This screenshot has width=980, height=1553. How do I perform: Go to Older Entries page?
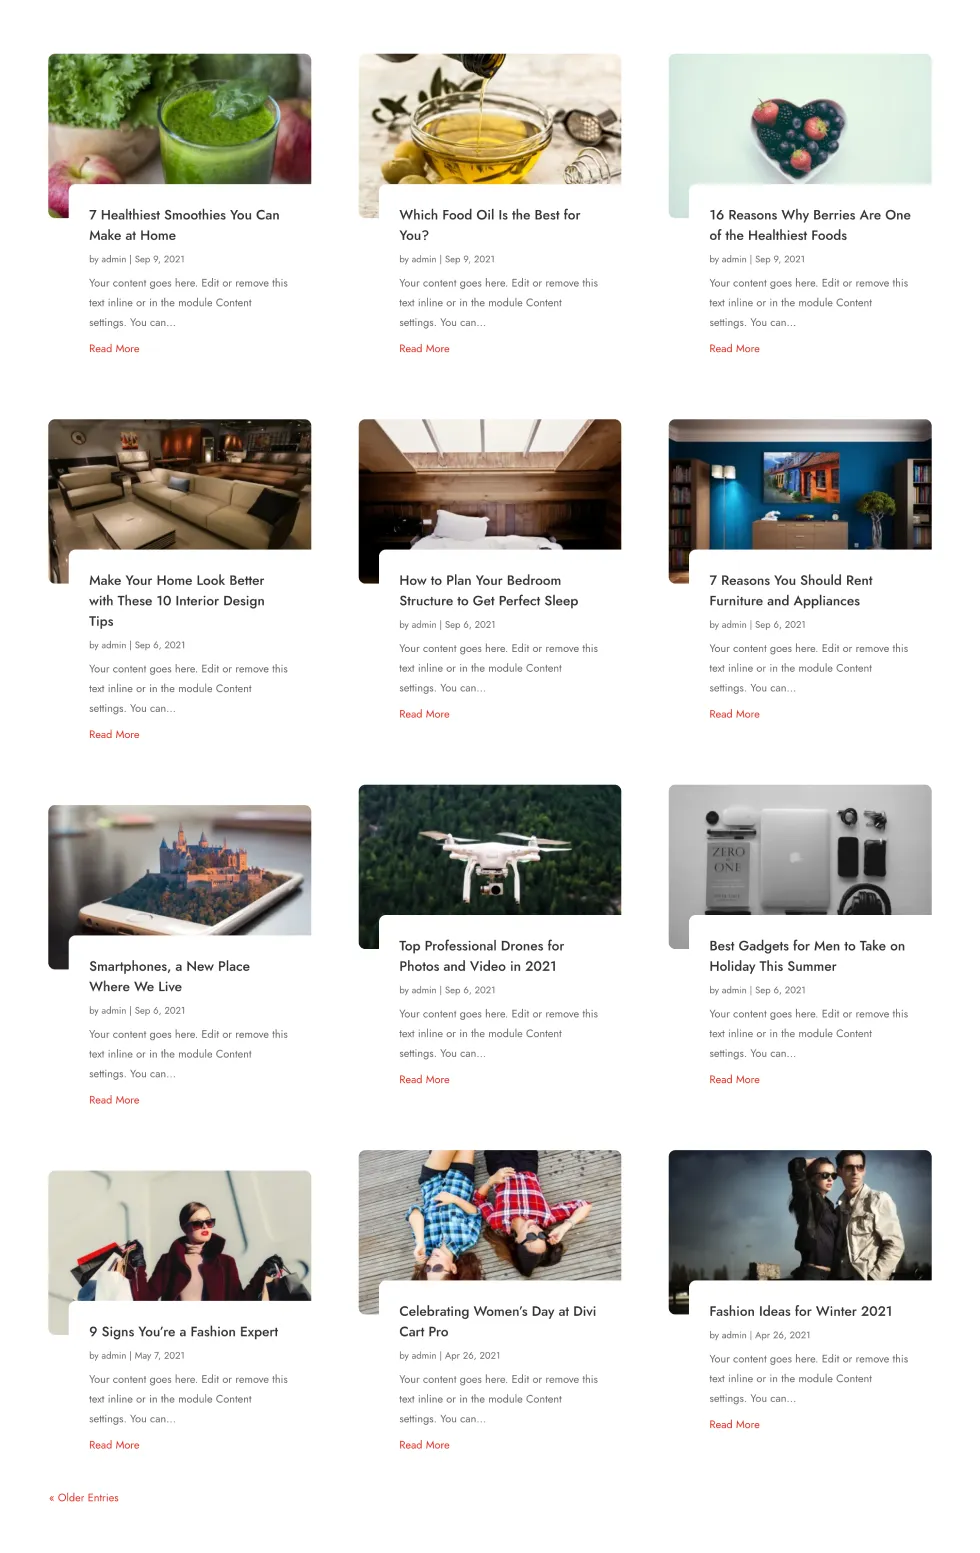pyautogui.click(x=84, y=1498)
